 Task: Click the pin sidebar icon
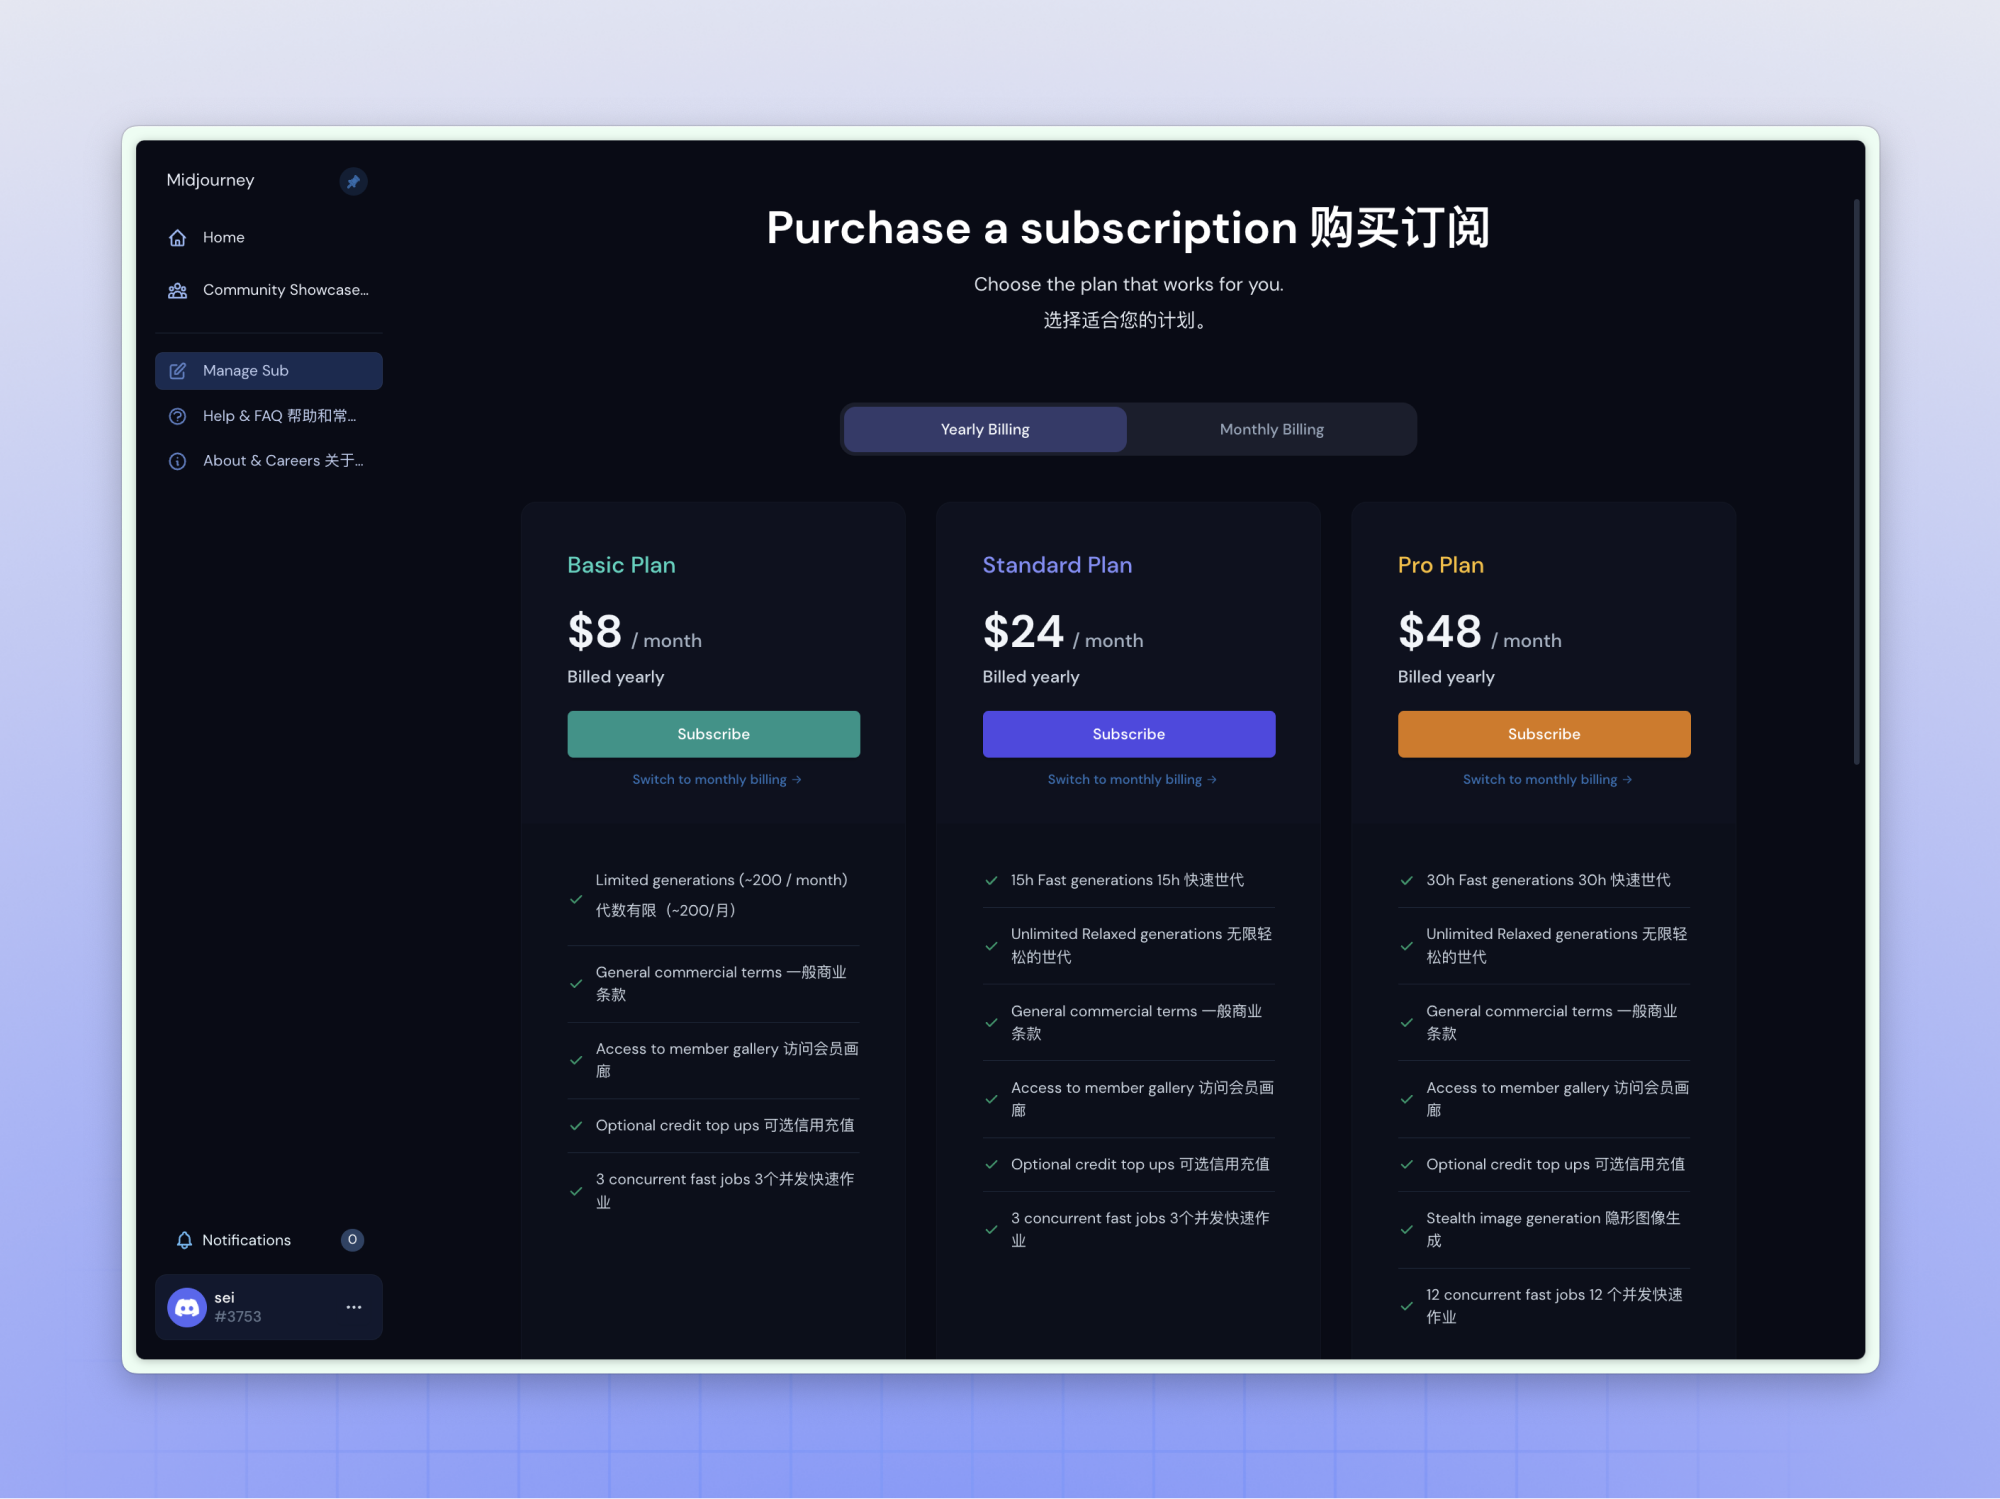(353, 181)
